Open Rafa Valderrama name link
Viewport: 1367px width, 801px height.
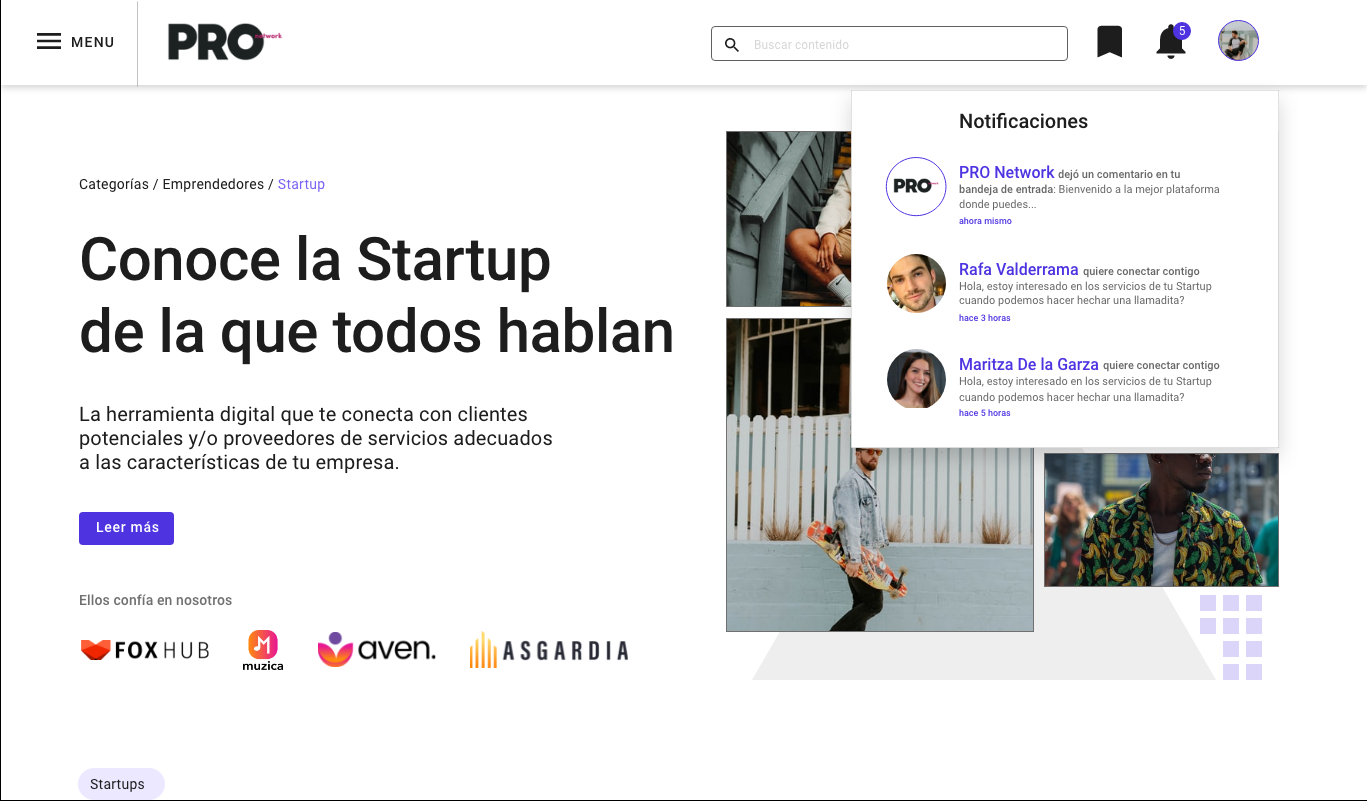[1019, 269]
